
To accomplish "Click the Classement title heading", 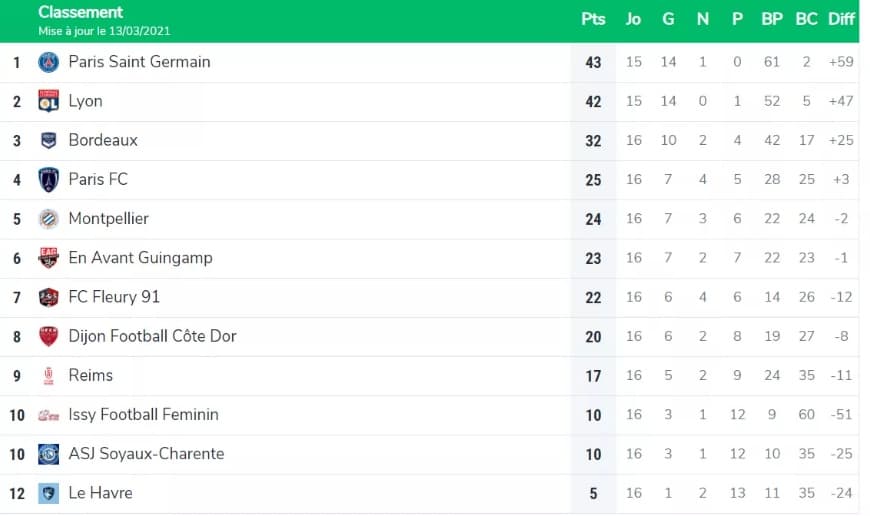I will point(80,12).
